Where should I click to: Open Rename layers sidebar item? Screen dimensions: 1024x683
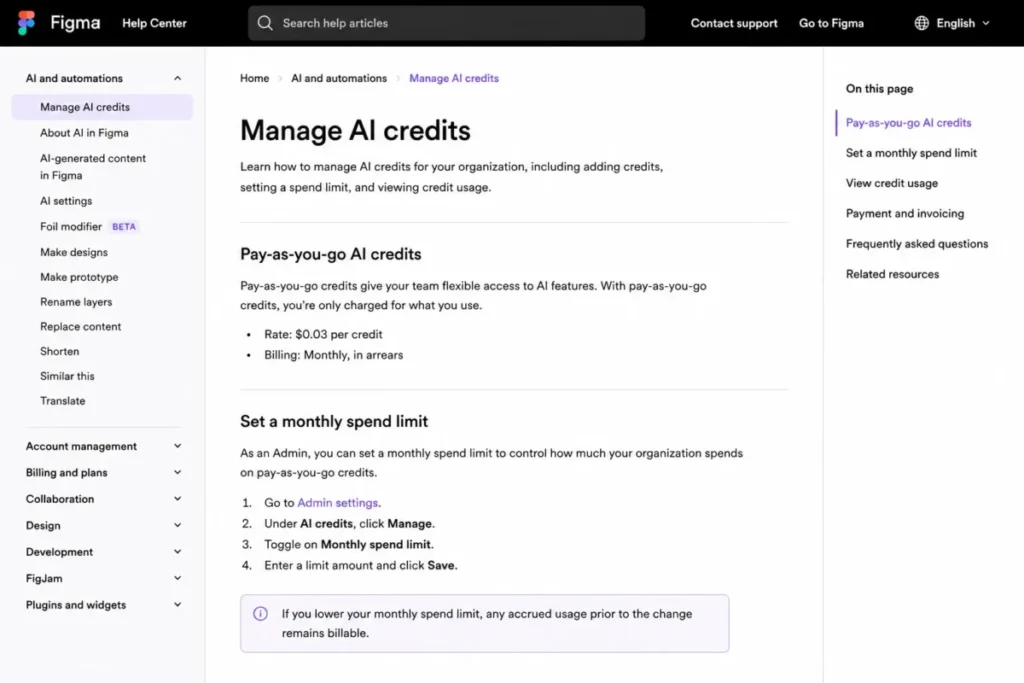76,302
